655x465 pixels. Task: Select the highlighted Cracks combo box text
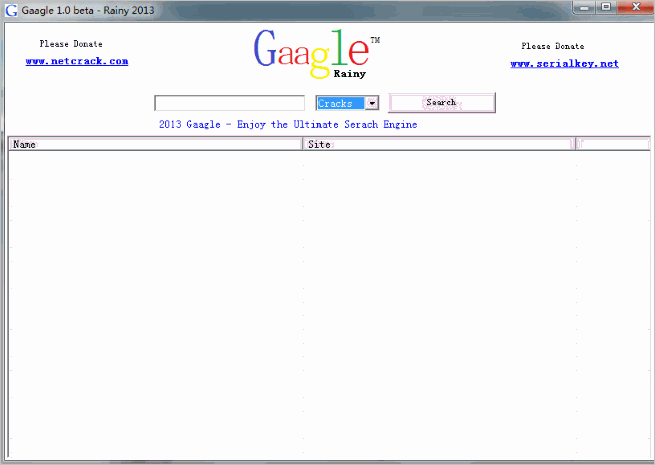tap(340, 103)
